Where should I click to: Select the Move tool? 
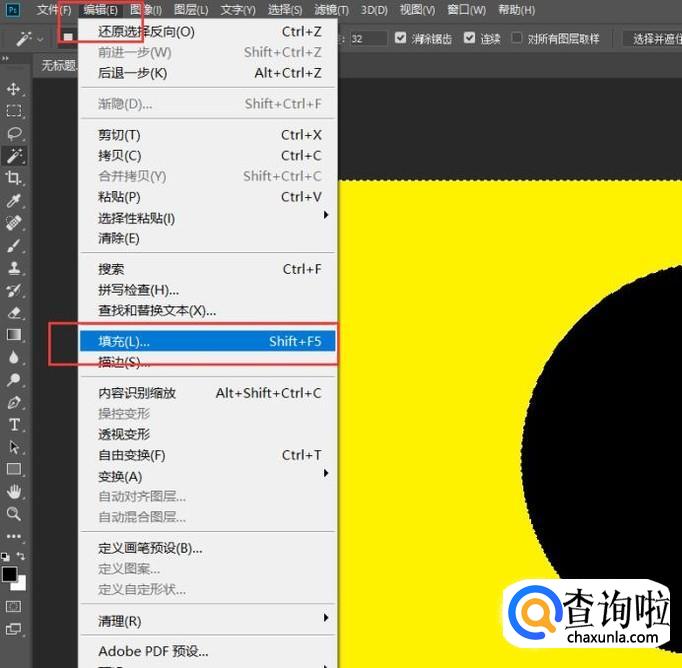(x=13, y=89)
